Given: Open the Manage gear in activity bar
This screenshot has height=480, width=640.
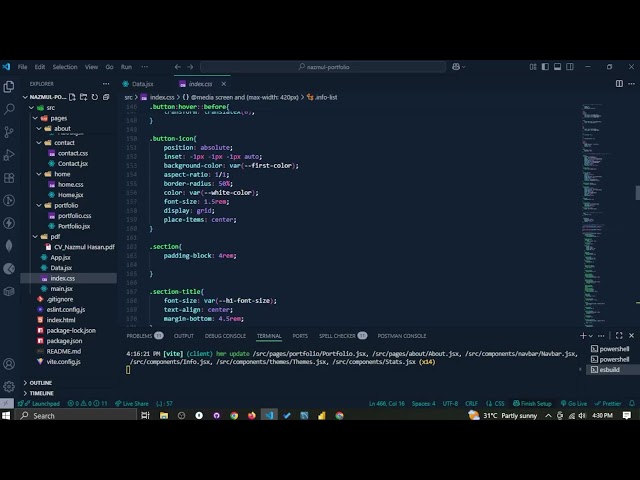Looking at the screenshot, I should tap(9, 386).
